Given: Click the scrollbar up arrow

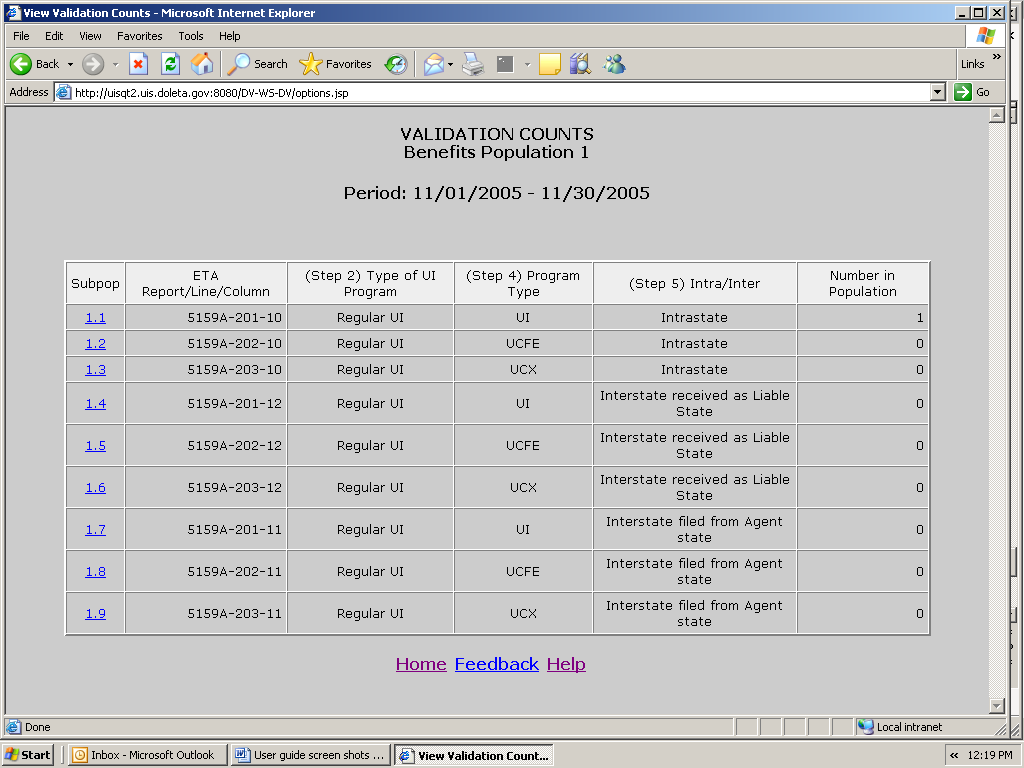Looking at the screenshot, I should tap(997, 116).
